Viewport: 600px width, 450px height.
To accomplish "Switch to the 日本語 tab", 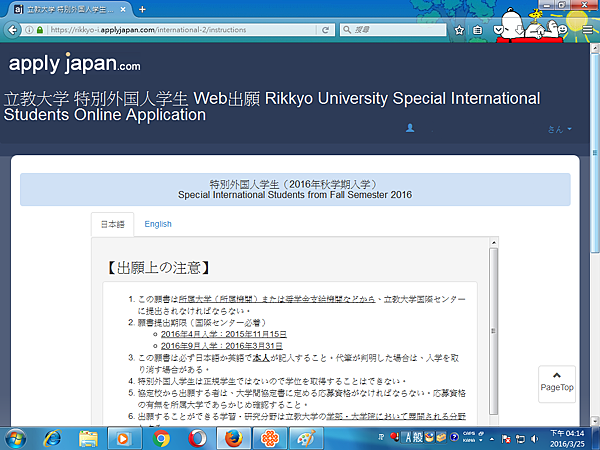I will tap(112, 224).
